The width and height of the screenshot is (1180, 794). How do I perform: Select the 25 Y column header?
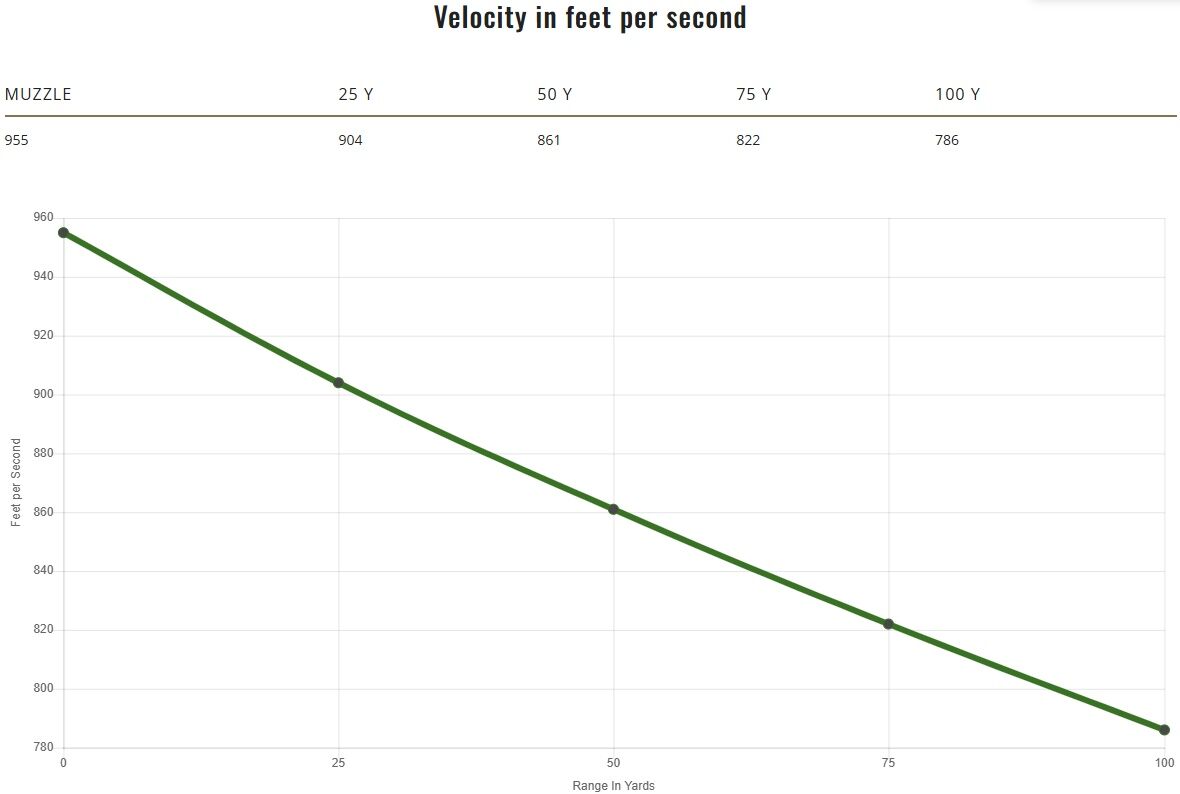355,94
